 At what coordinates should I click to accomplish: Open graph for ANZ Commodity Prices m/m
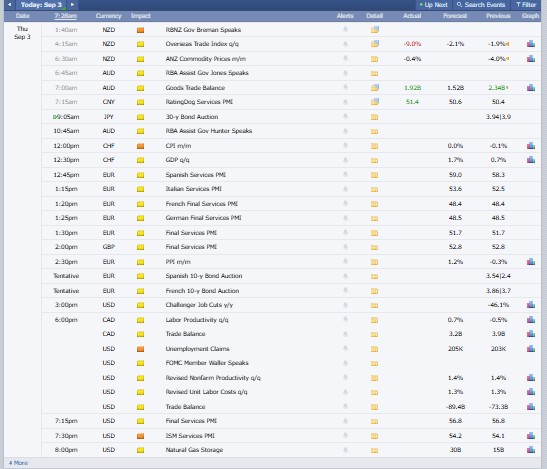click(x=531, y=59)
